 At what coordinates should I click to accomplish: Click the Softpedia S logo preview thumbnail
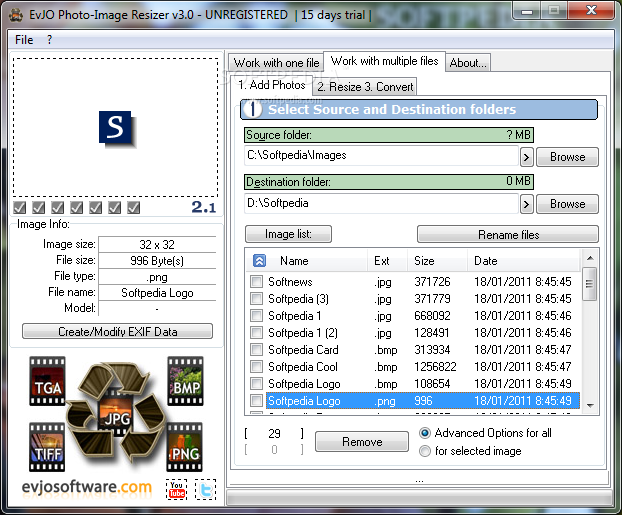click(116, 129)
